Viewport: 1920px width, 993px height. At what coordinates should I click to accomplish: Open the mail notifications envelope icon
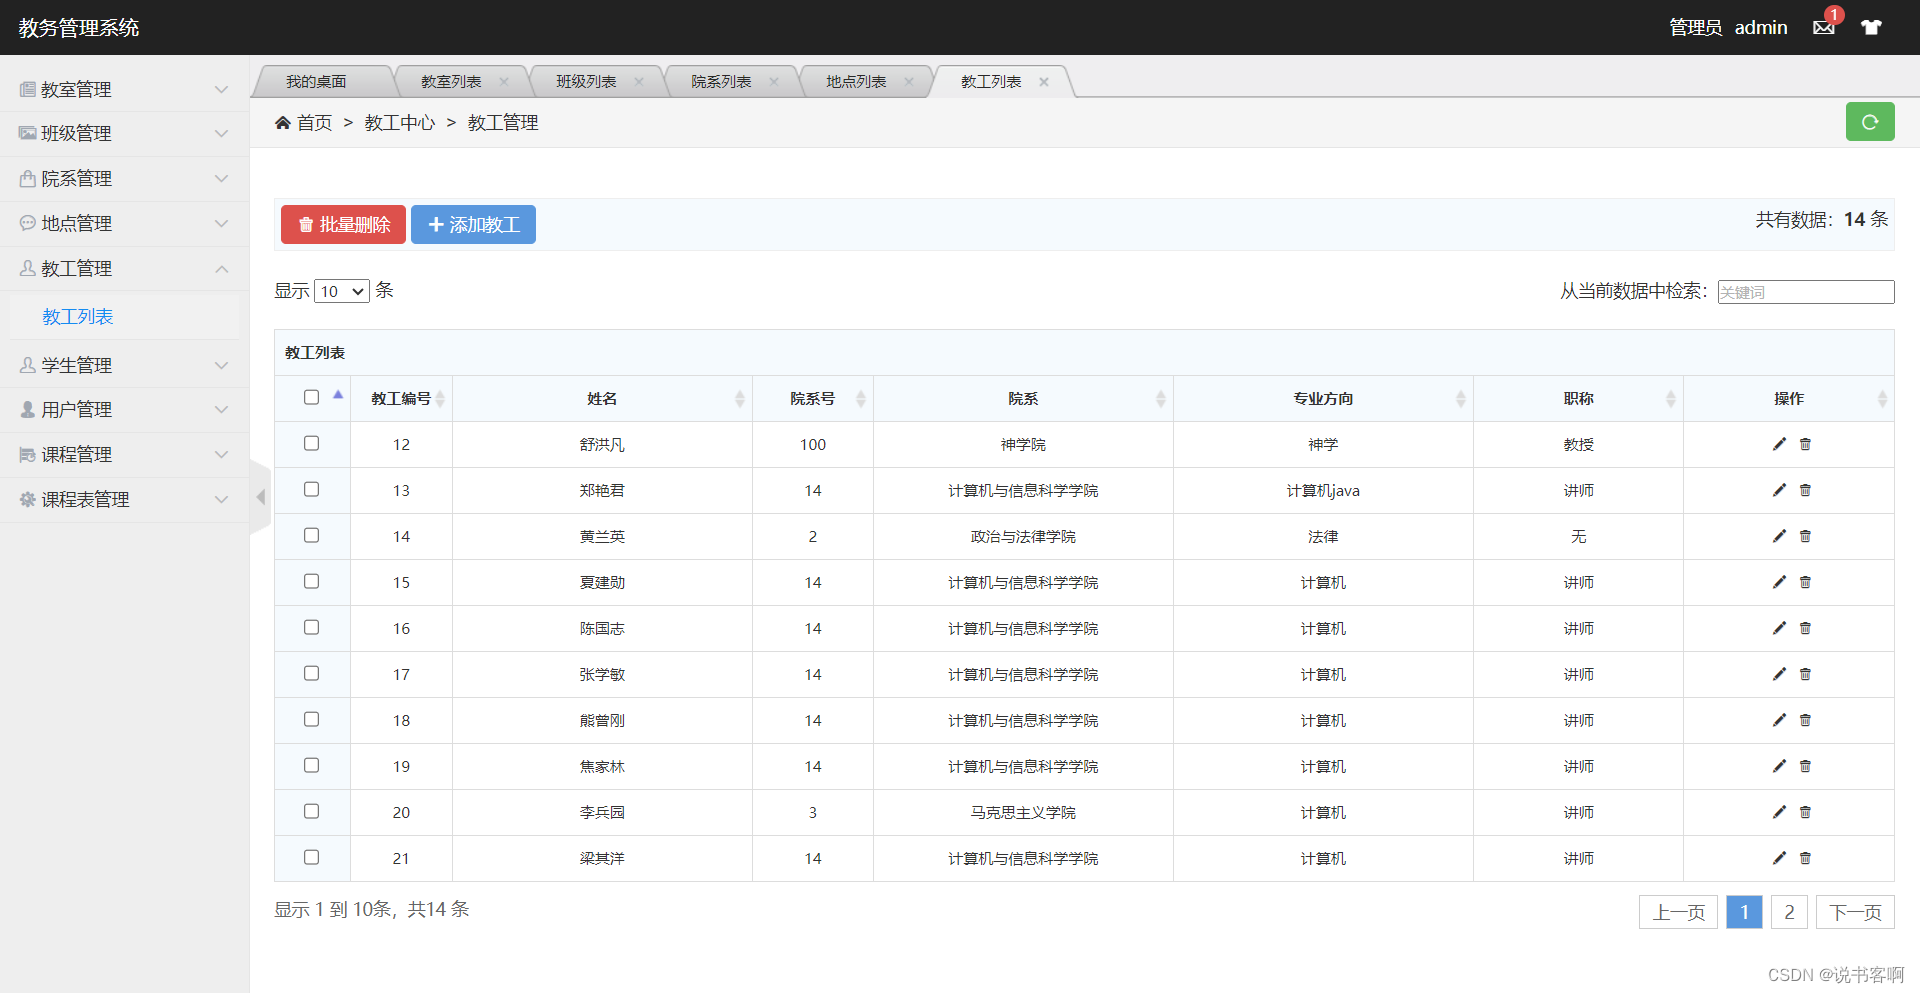[1823, 27]
